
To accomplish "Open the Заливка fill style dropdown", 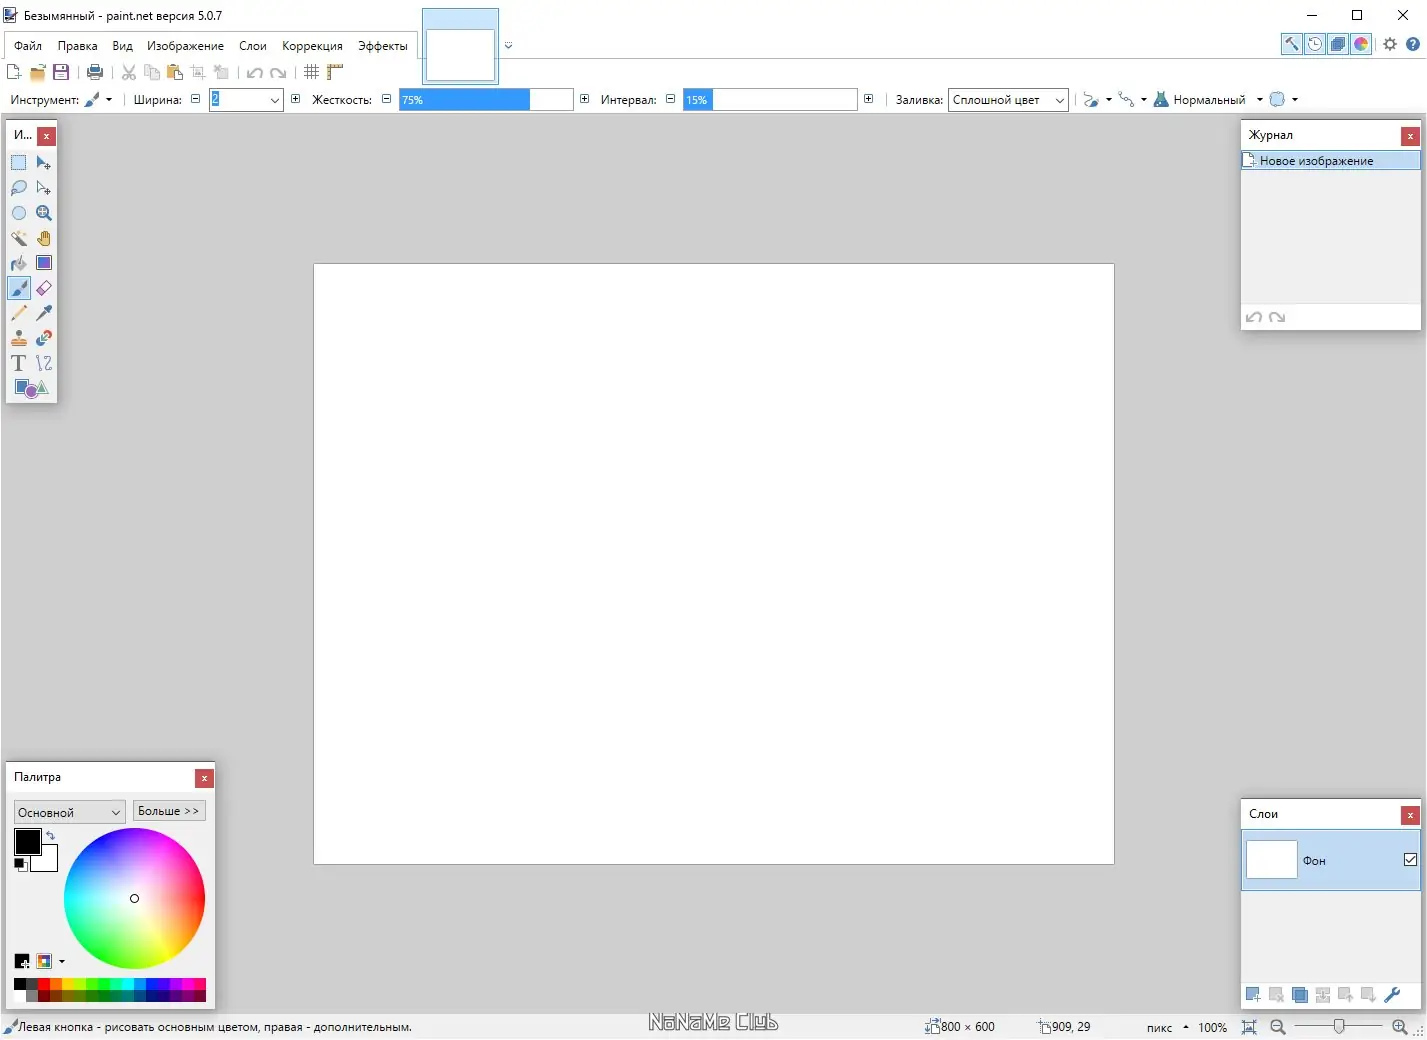I will click(x=1008, y=100).
